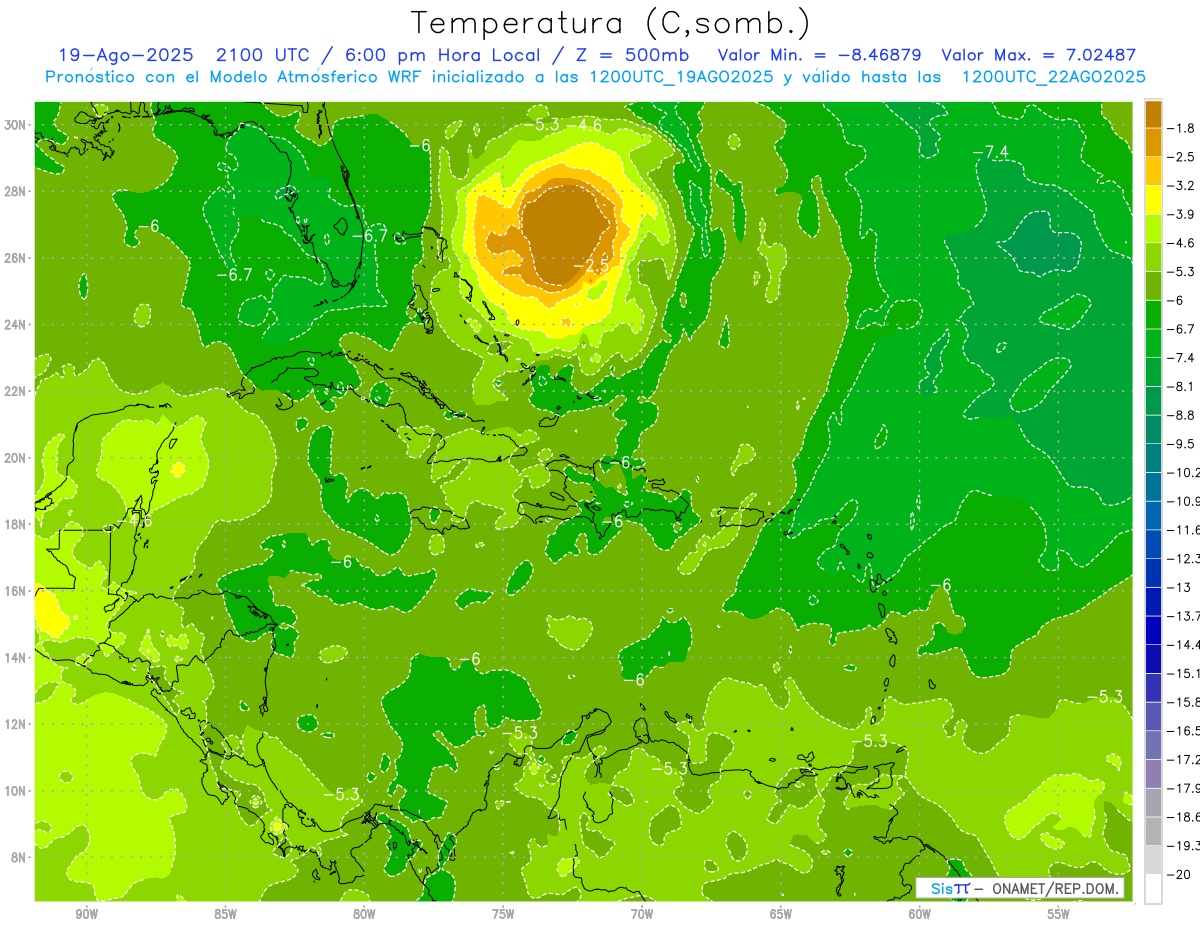Screen dimensions: 1200x927
Task: Click the legend label "-15.8"
Action: coord(1183,702)
